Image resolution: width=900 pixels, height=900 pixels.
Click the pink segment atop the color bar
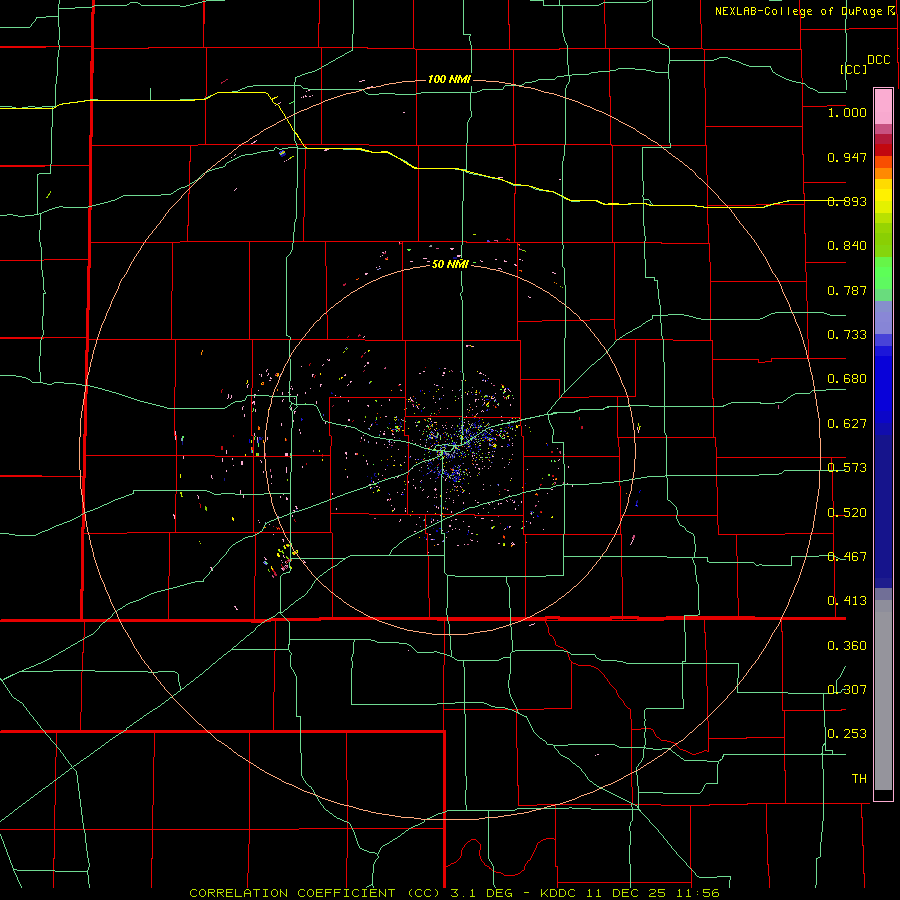click(x=883, y=107)
